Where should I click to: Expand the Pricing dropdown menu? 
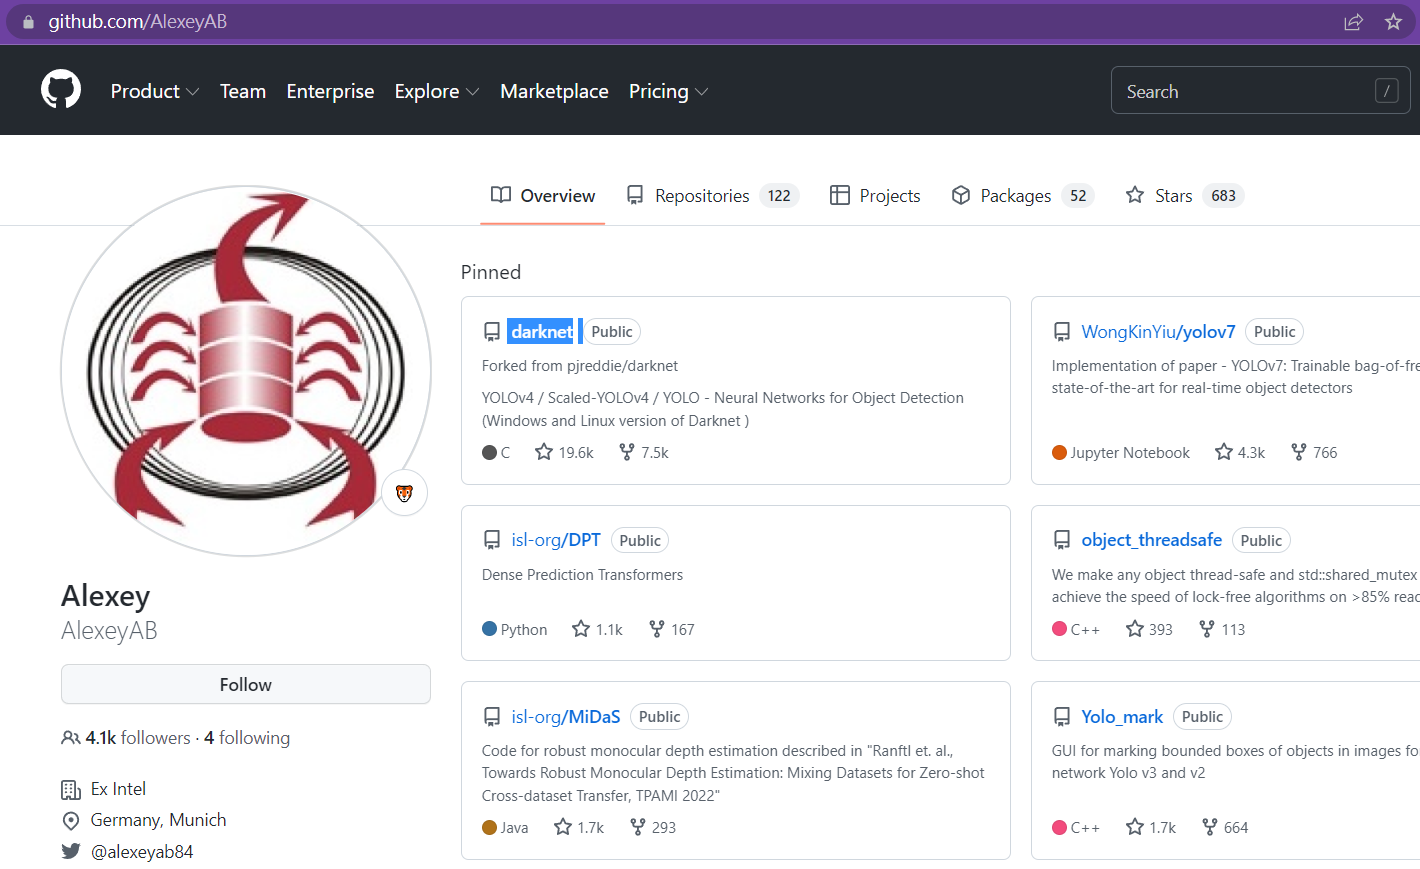(x=669, y=91)
